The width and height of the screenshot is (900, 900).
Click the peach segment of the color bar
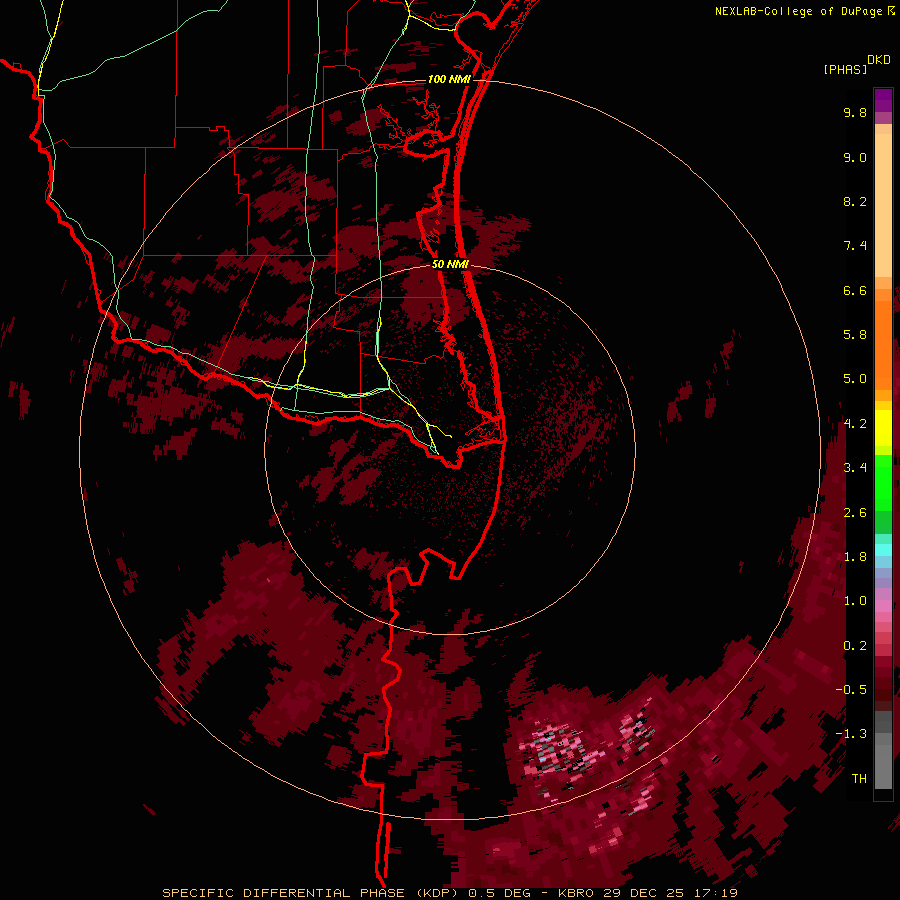pyautogui.click(x=883, y=204)
